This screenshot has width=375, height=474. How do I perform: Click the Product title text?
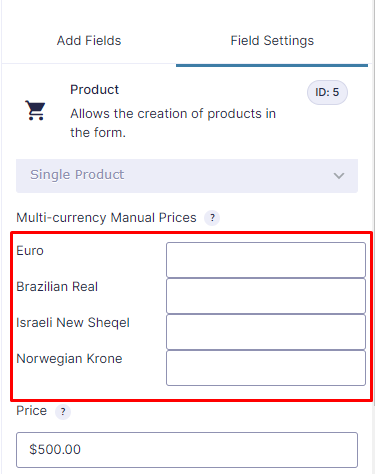click(x=94, y=90)
